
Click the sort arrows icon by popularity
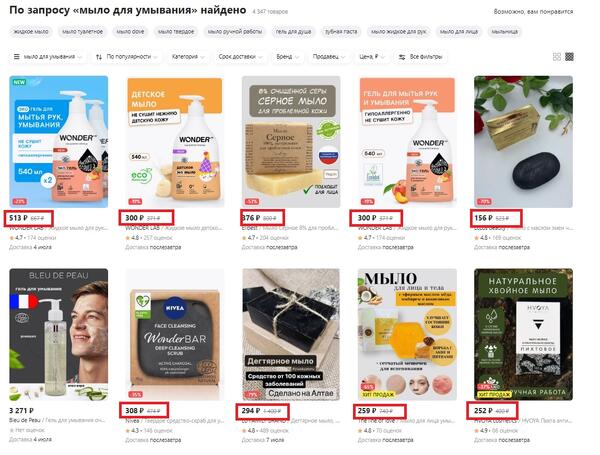(x=99, y=57)
